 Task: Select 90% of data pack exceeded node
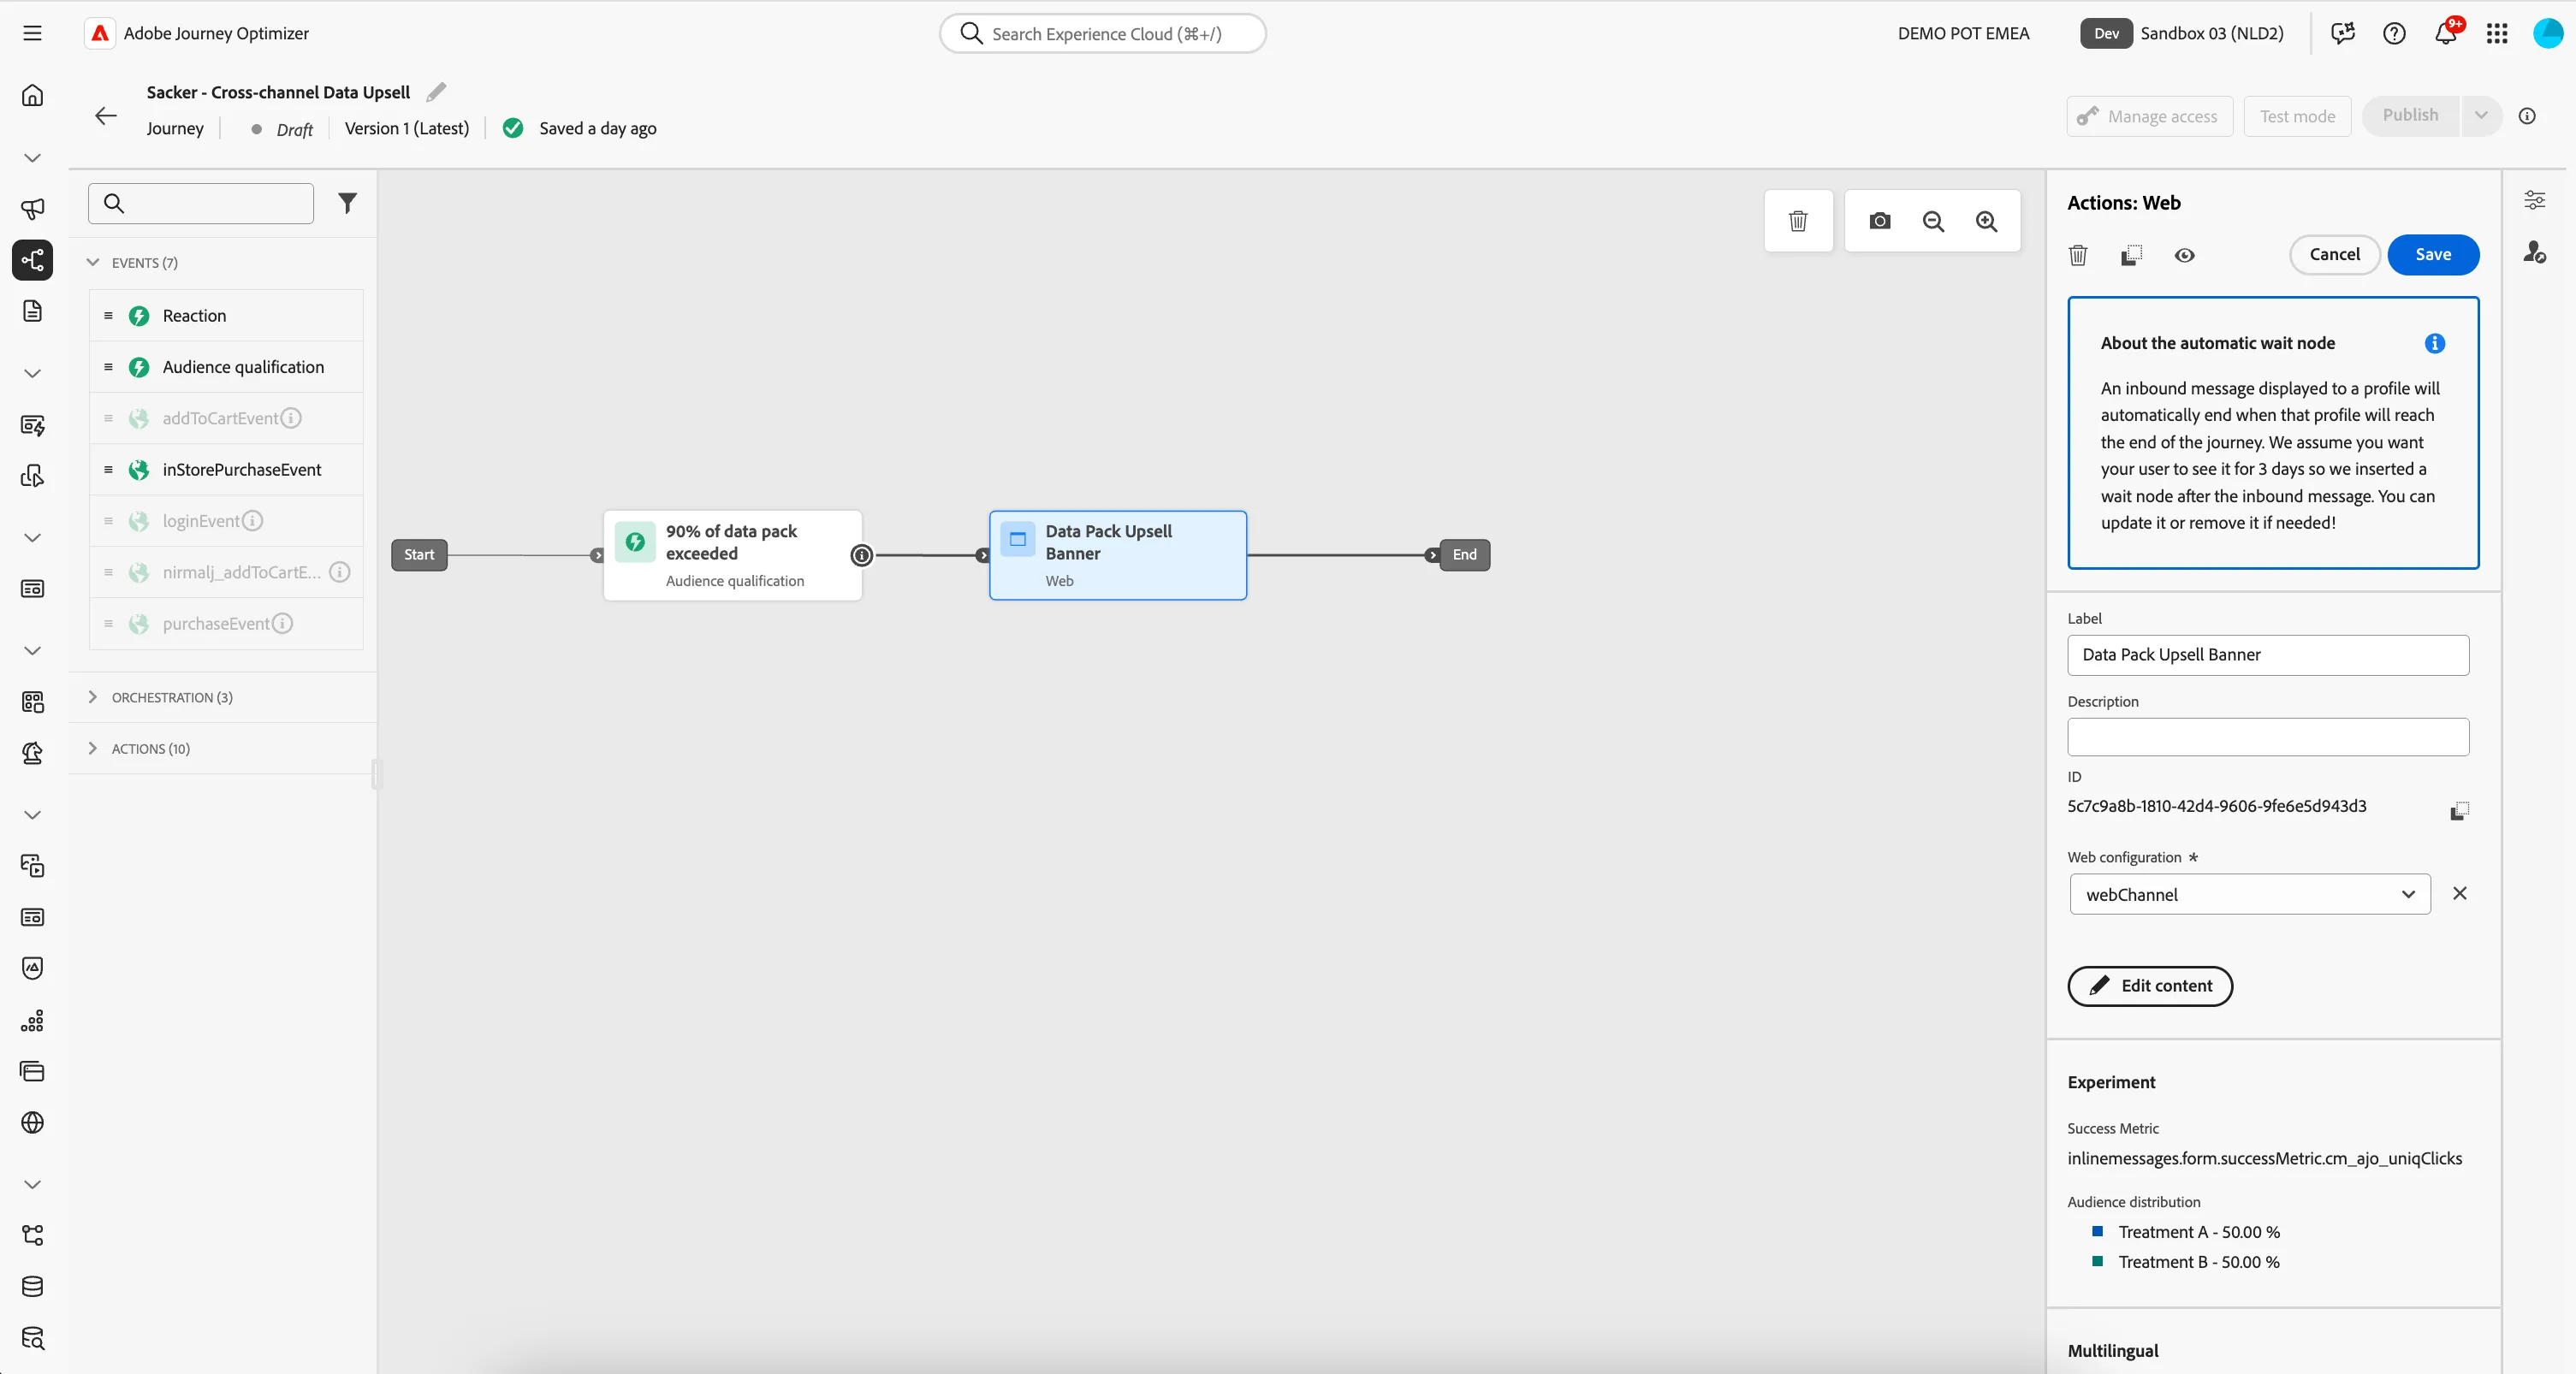click(732, 555)
